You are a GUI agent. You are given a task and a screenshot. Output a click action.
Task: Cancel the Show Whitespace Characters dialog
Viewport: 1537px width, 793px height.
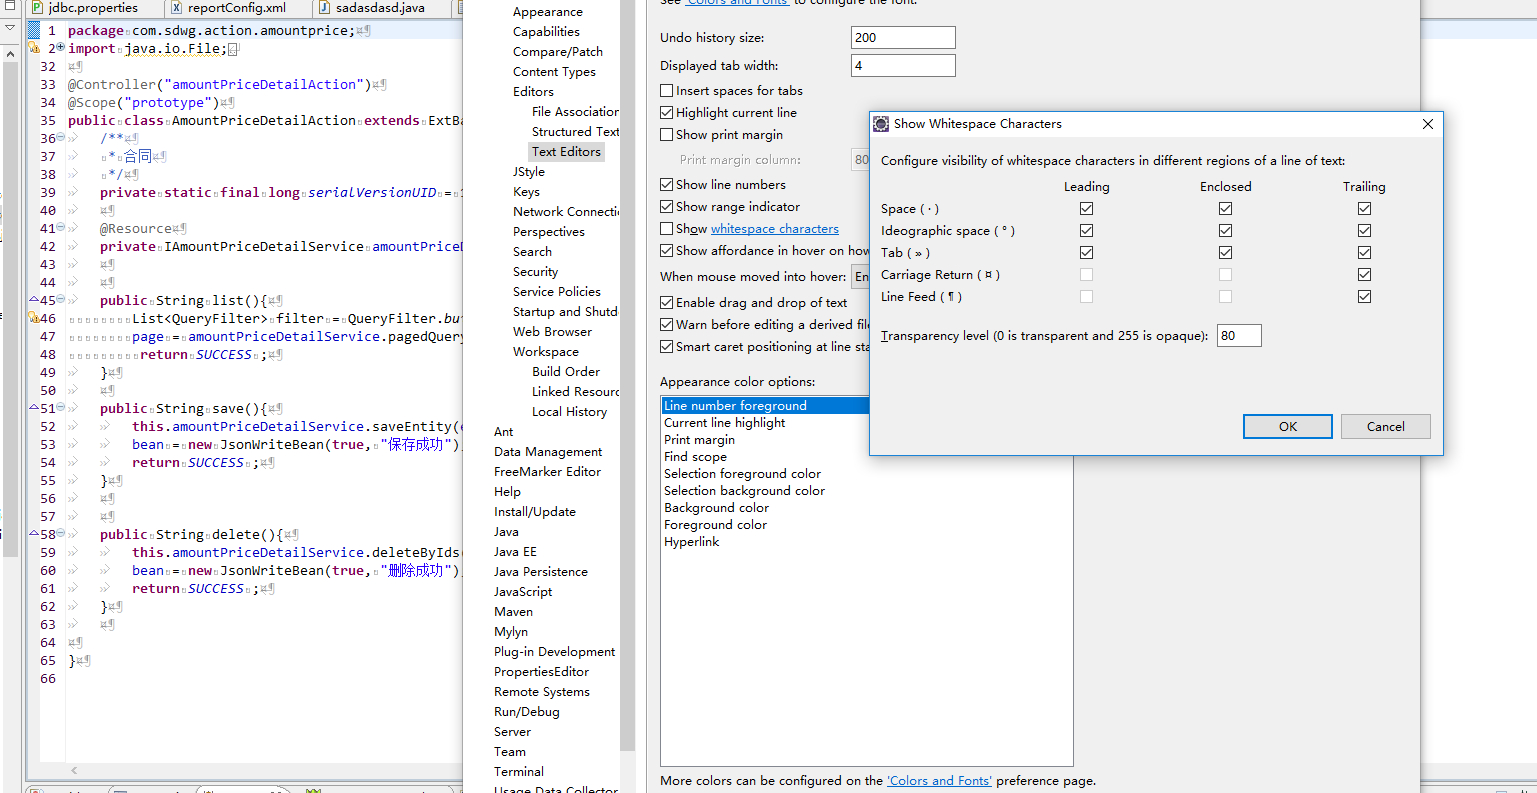point(1386,426)
